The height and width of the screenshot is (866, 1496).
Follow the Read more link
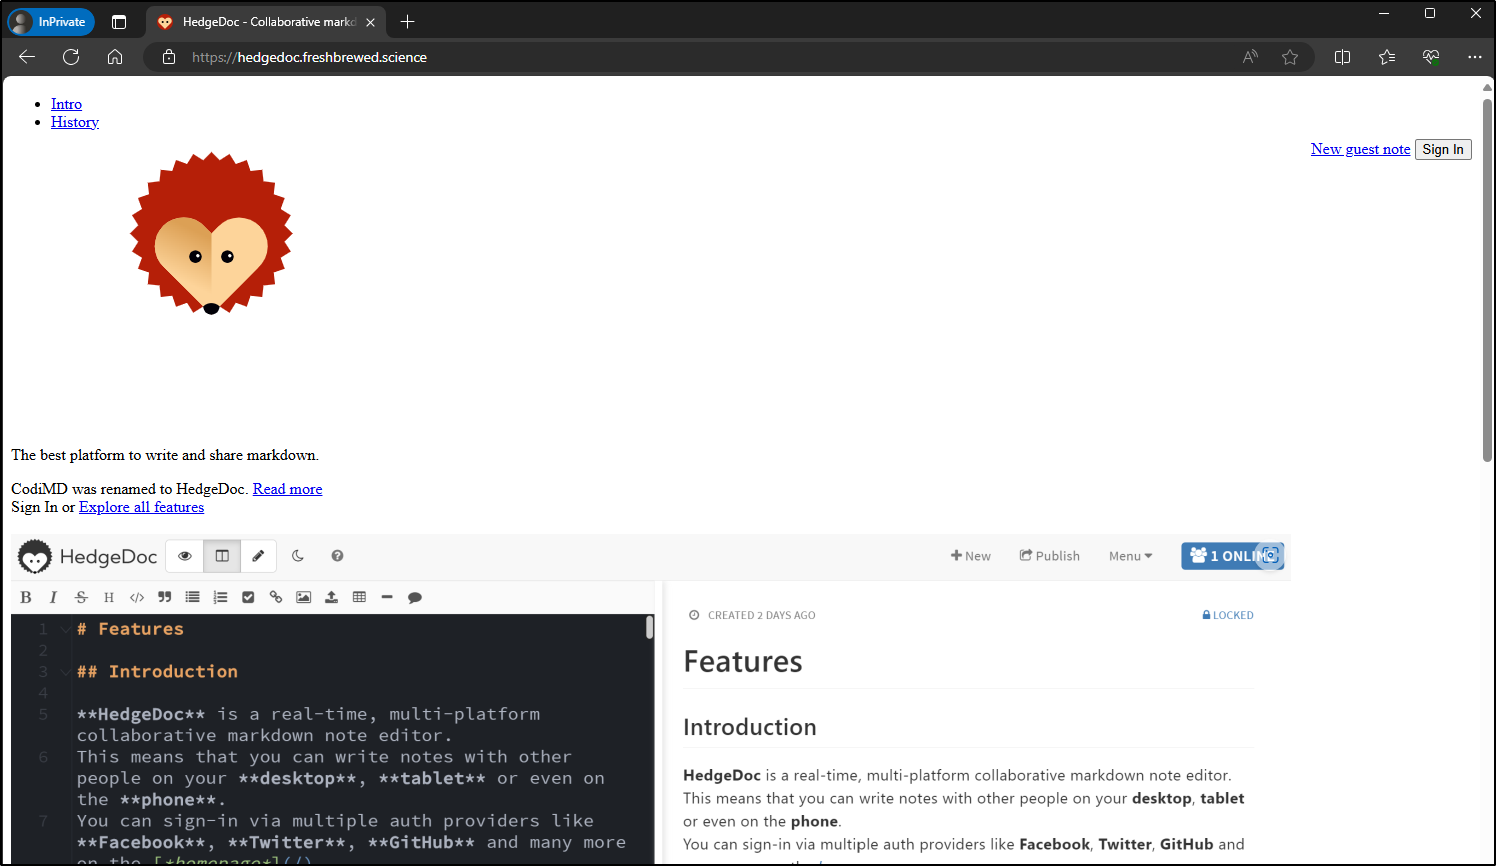[287, 489]
